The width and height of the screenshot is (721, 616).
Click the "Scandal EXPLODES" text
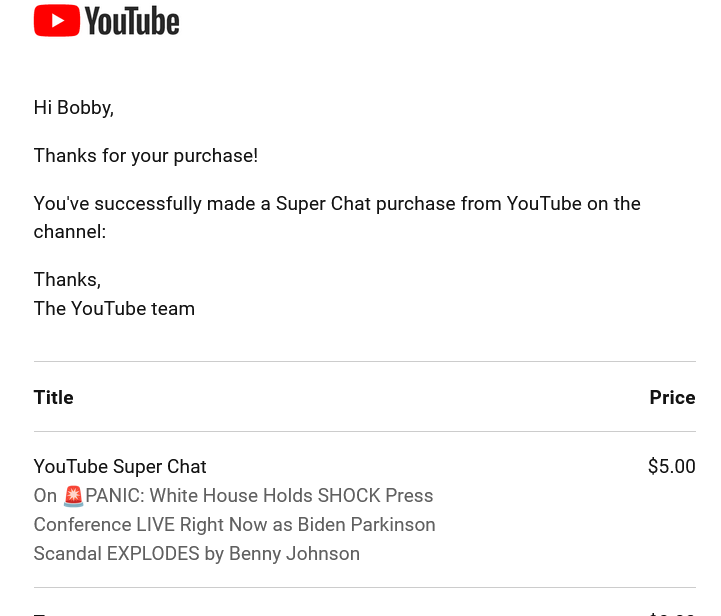point(115,553)
